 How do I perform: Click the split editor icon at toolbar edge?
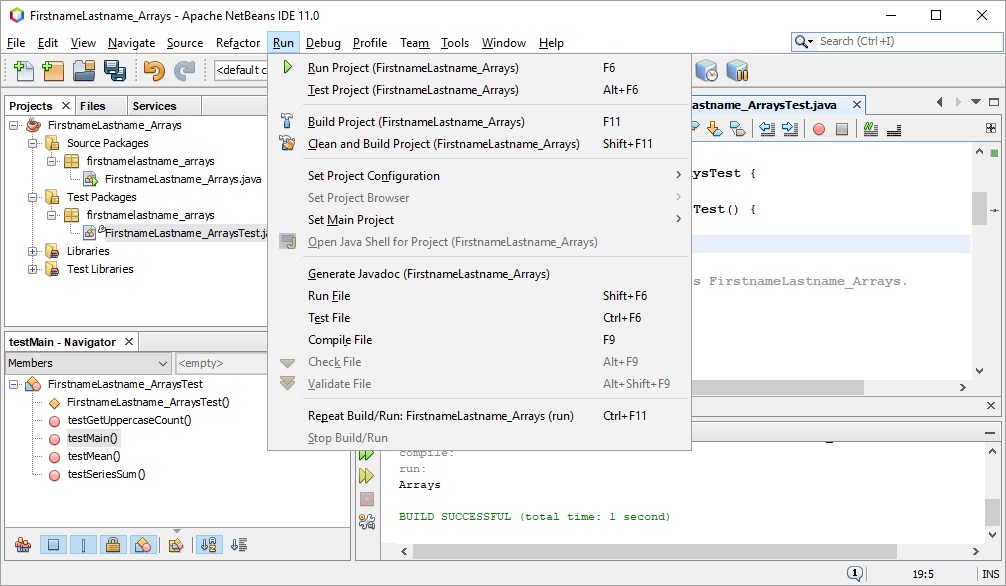pyautogui.click(x=991, y=128)
